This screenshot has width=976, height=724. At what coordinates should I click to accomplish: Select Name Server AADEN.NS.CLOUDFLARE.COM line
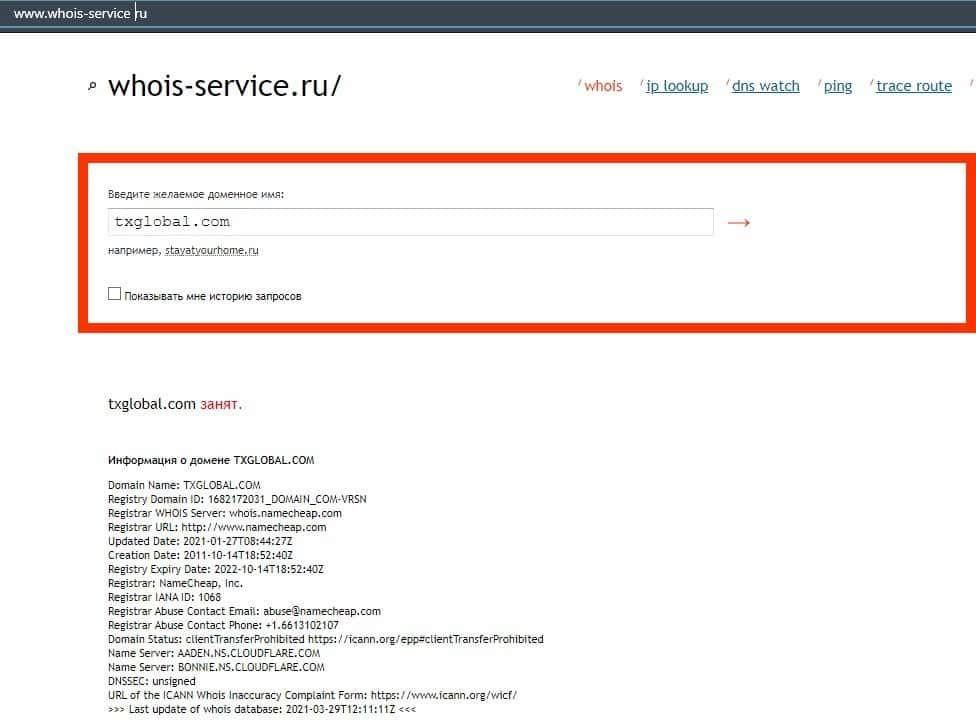(214, 653)
